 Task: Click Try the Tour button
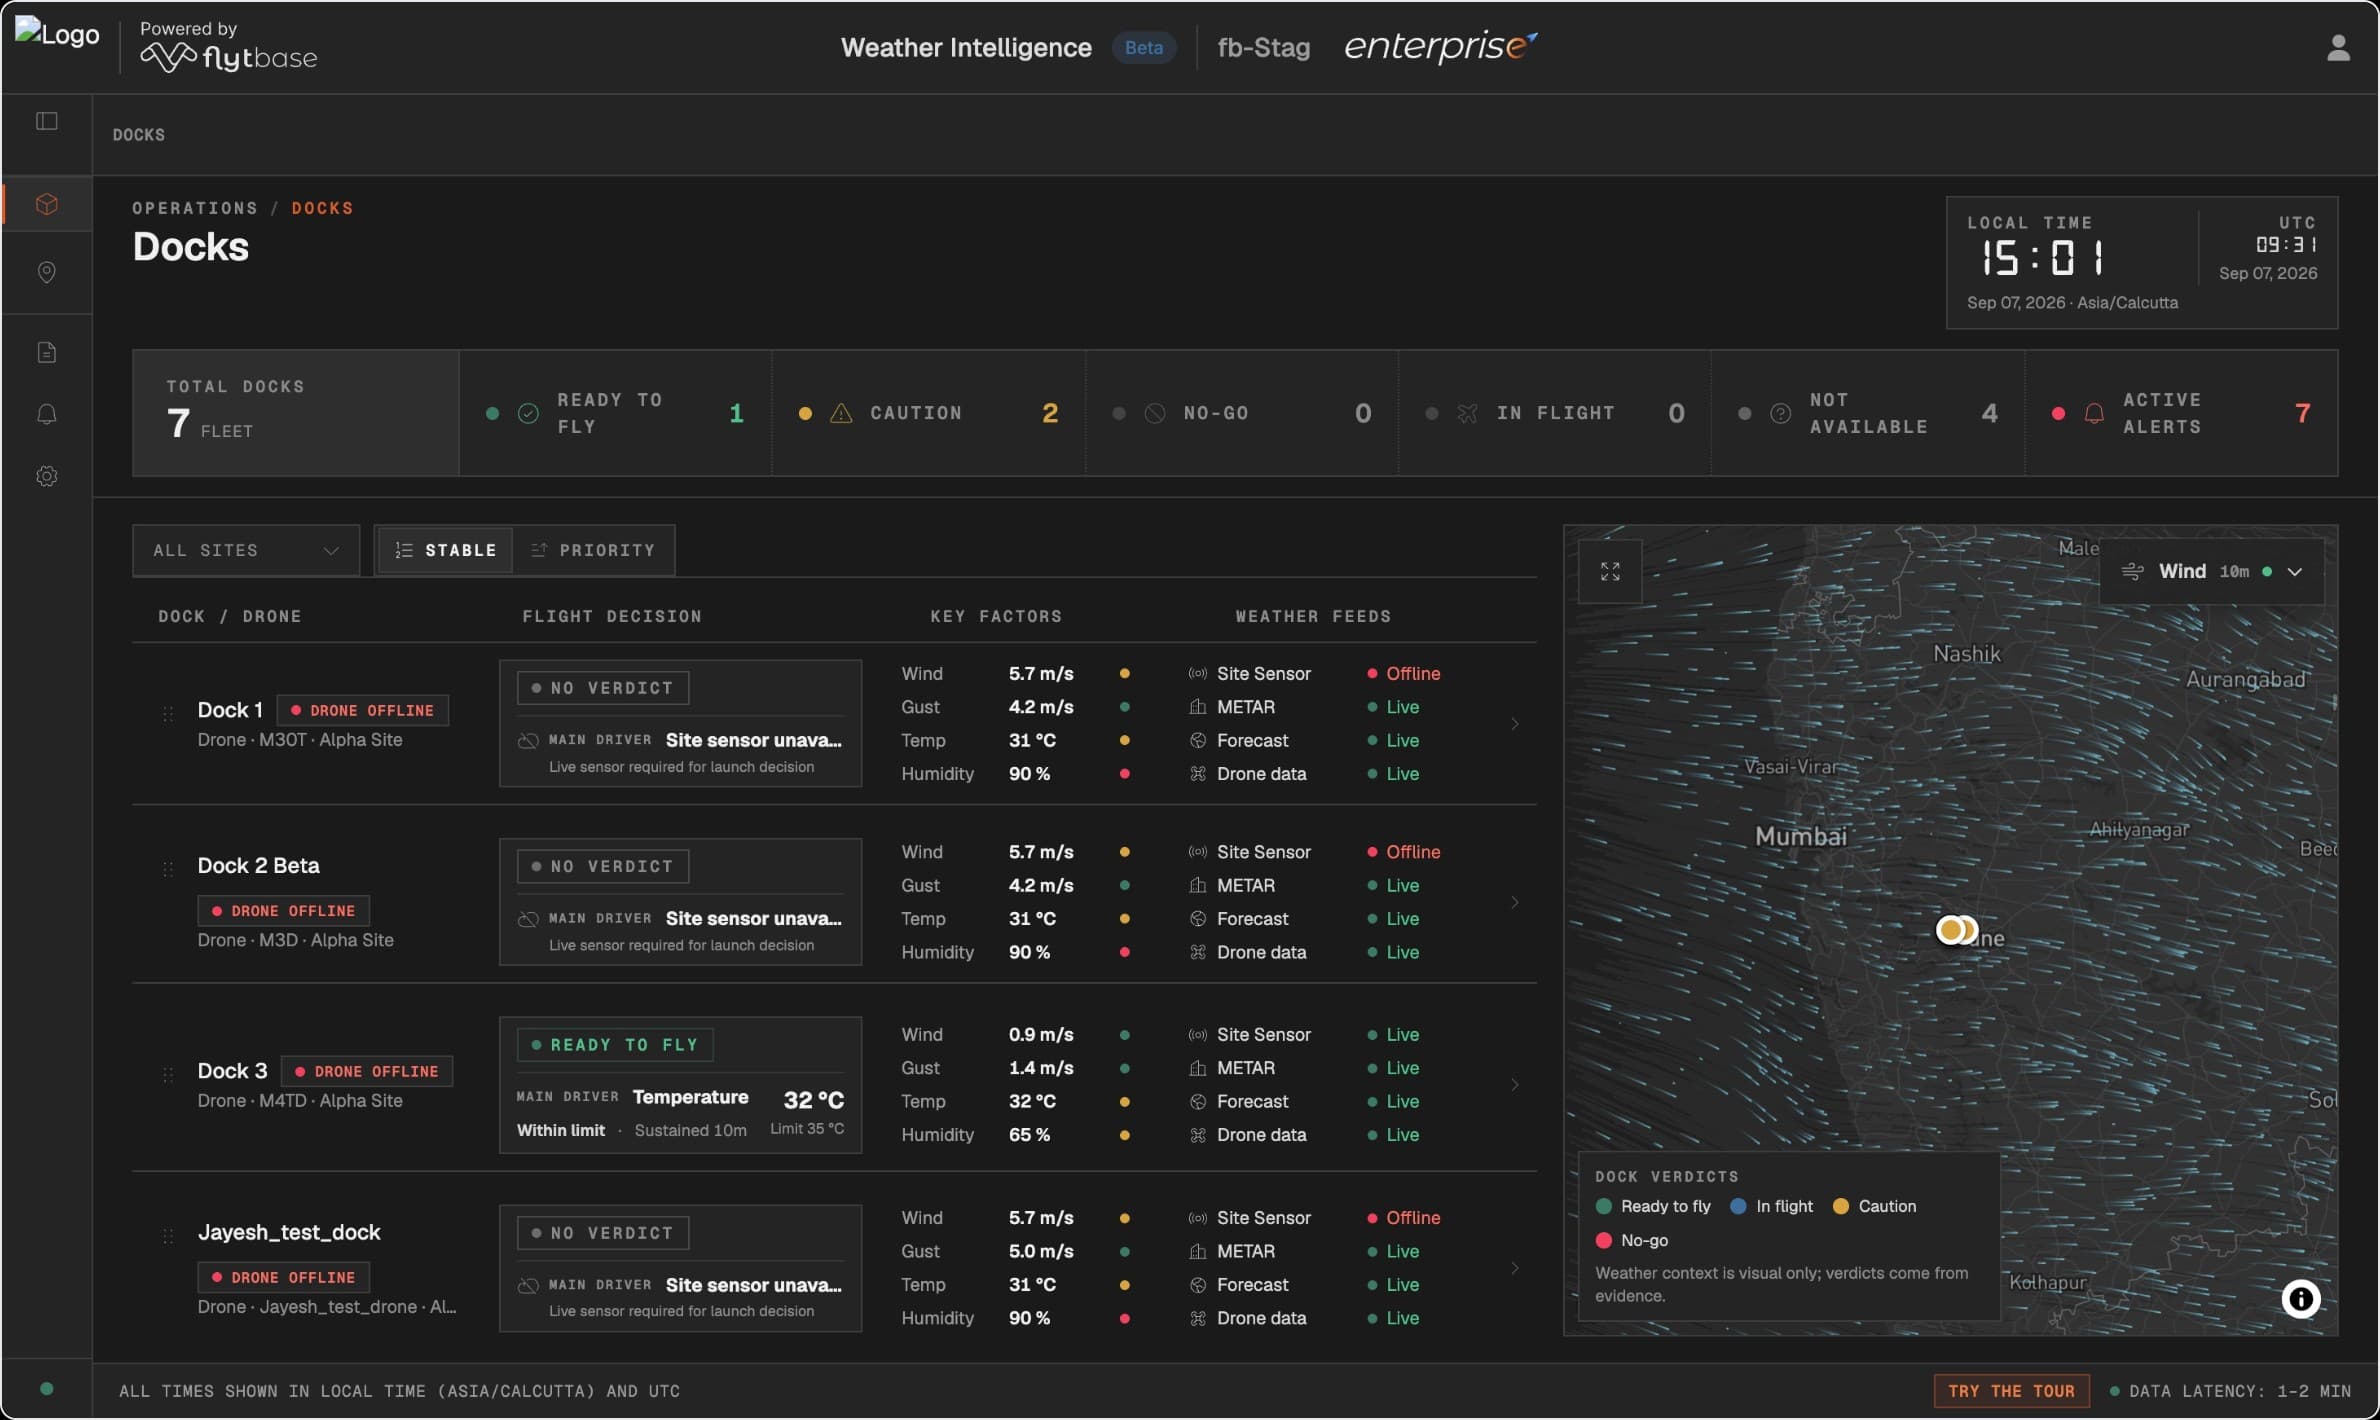2011,1391
